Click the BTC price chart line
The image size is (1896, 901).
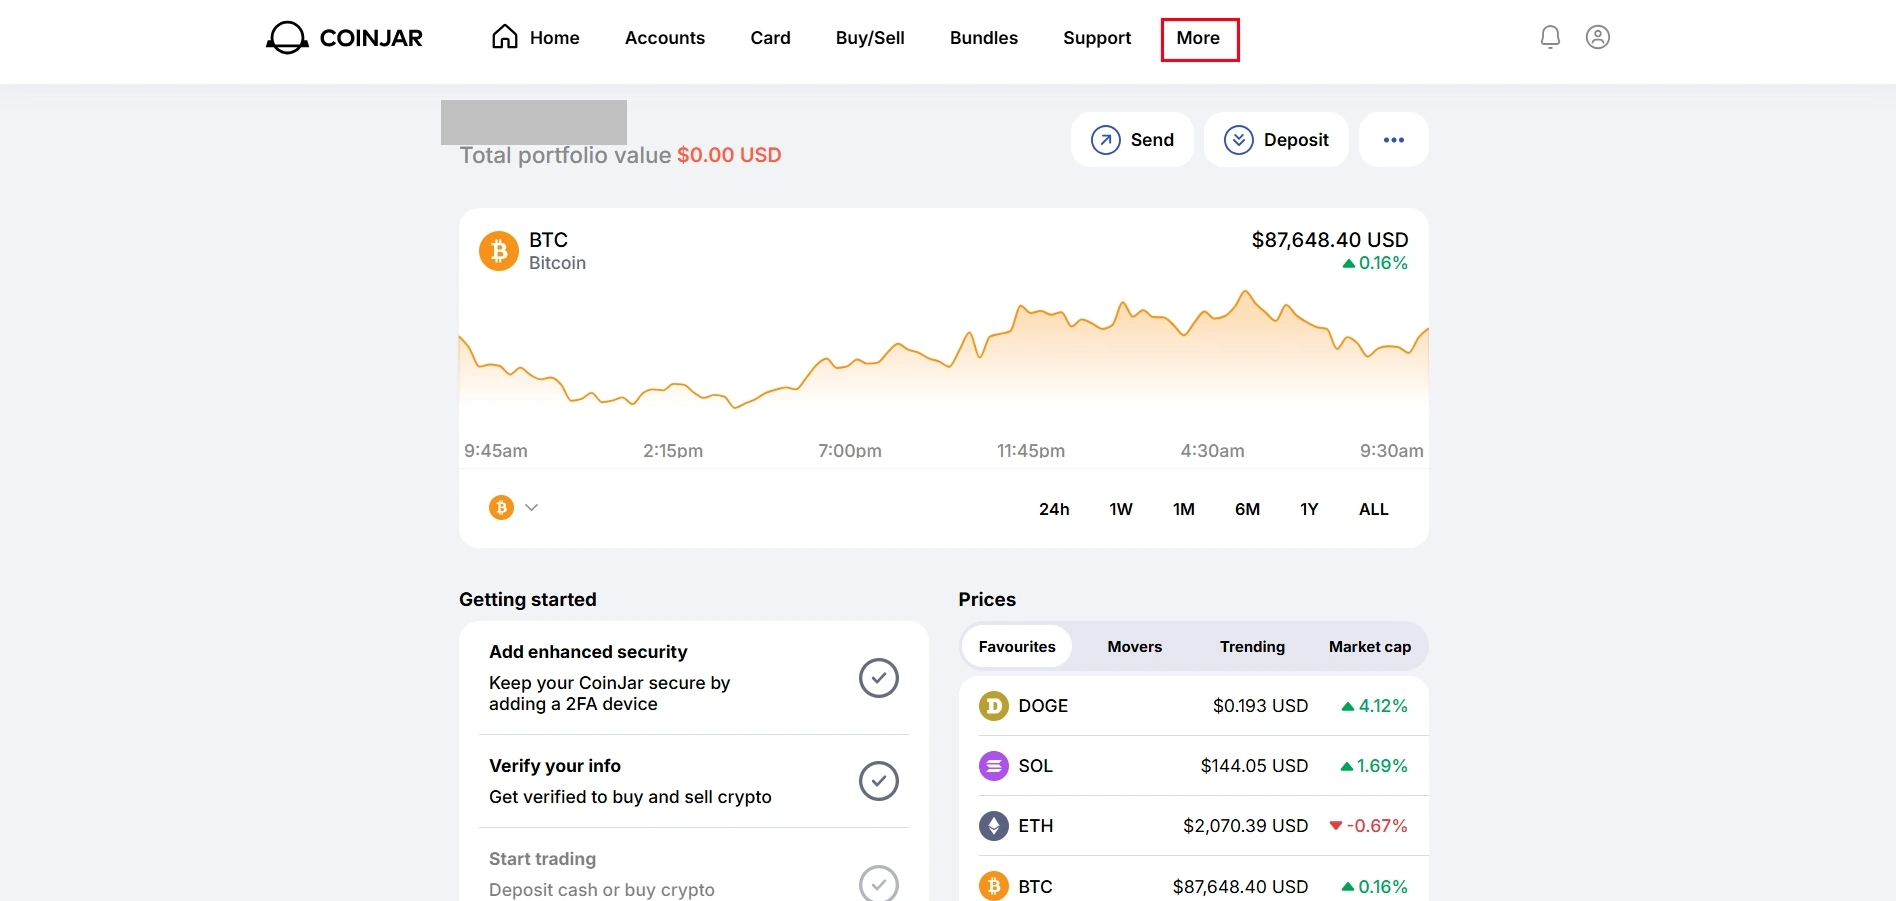(944, 350)
